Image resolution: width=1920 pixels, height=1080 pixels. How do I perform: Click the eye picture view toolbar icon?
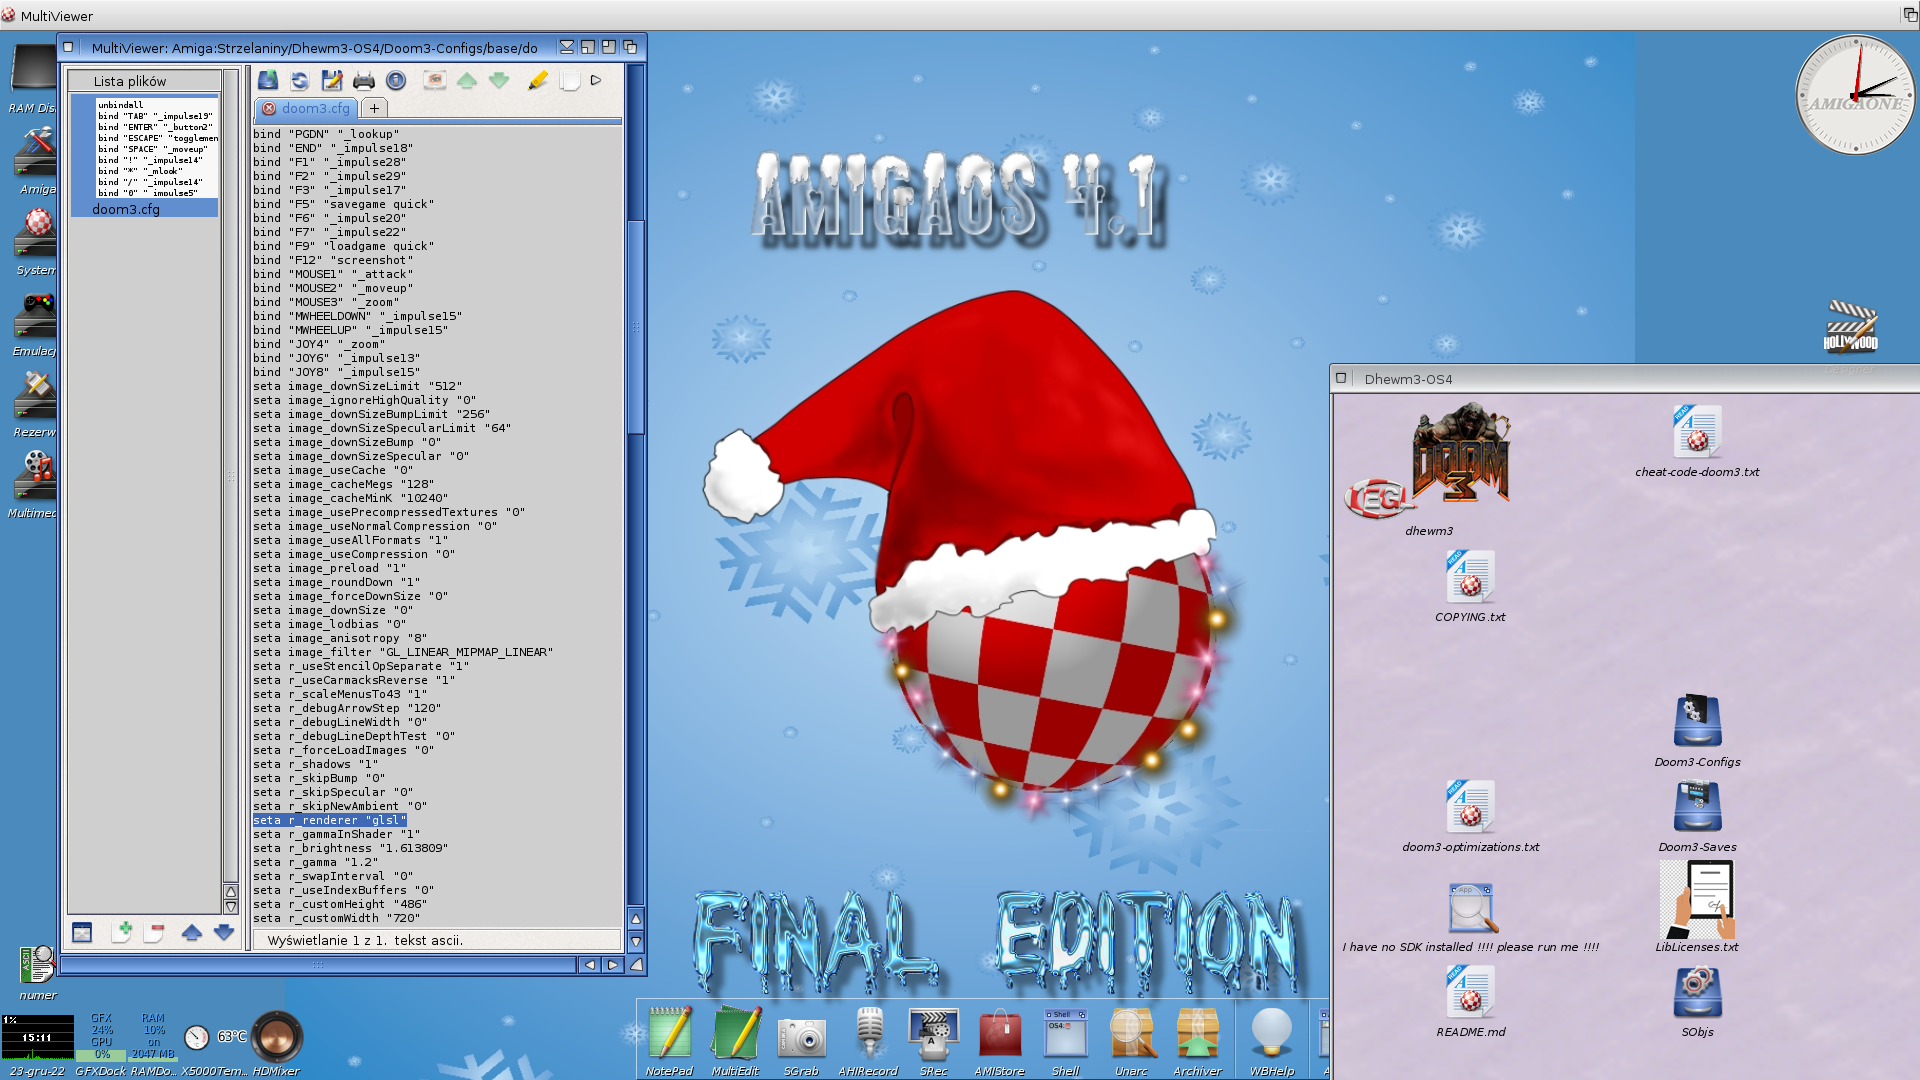coord(434,80)
